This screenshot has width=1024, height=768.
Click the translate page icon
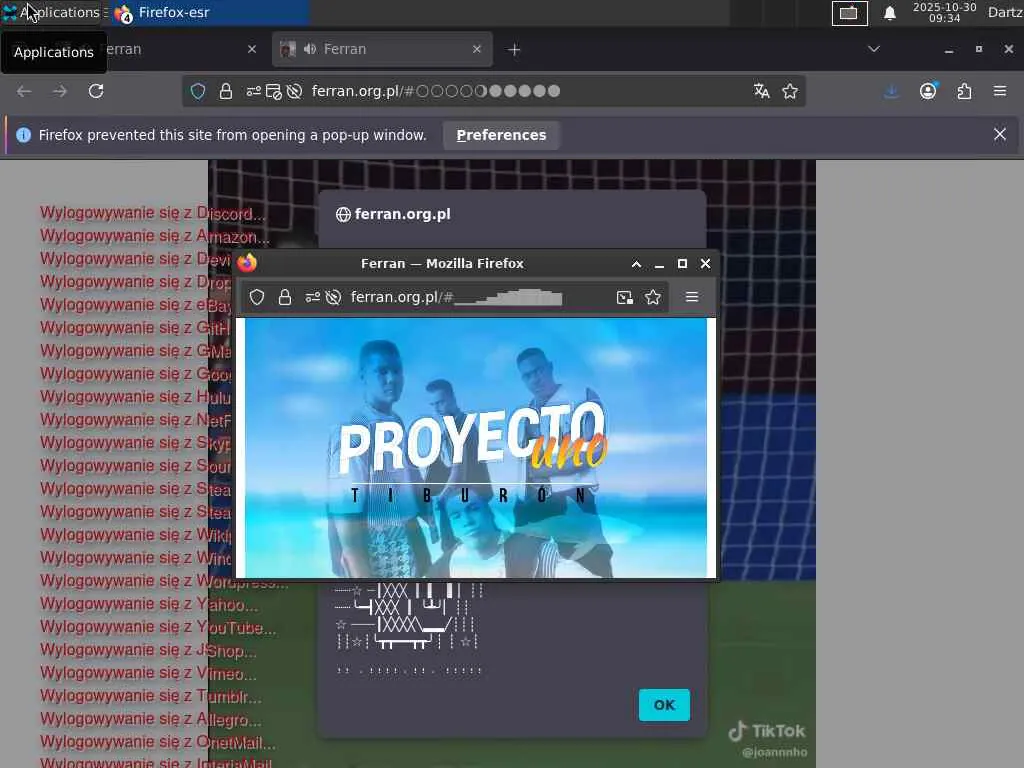(761, 91)
